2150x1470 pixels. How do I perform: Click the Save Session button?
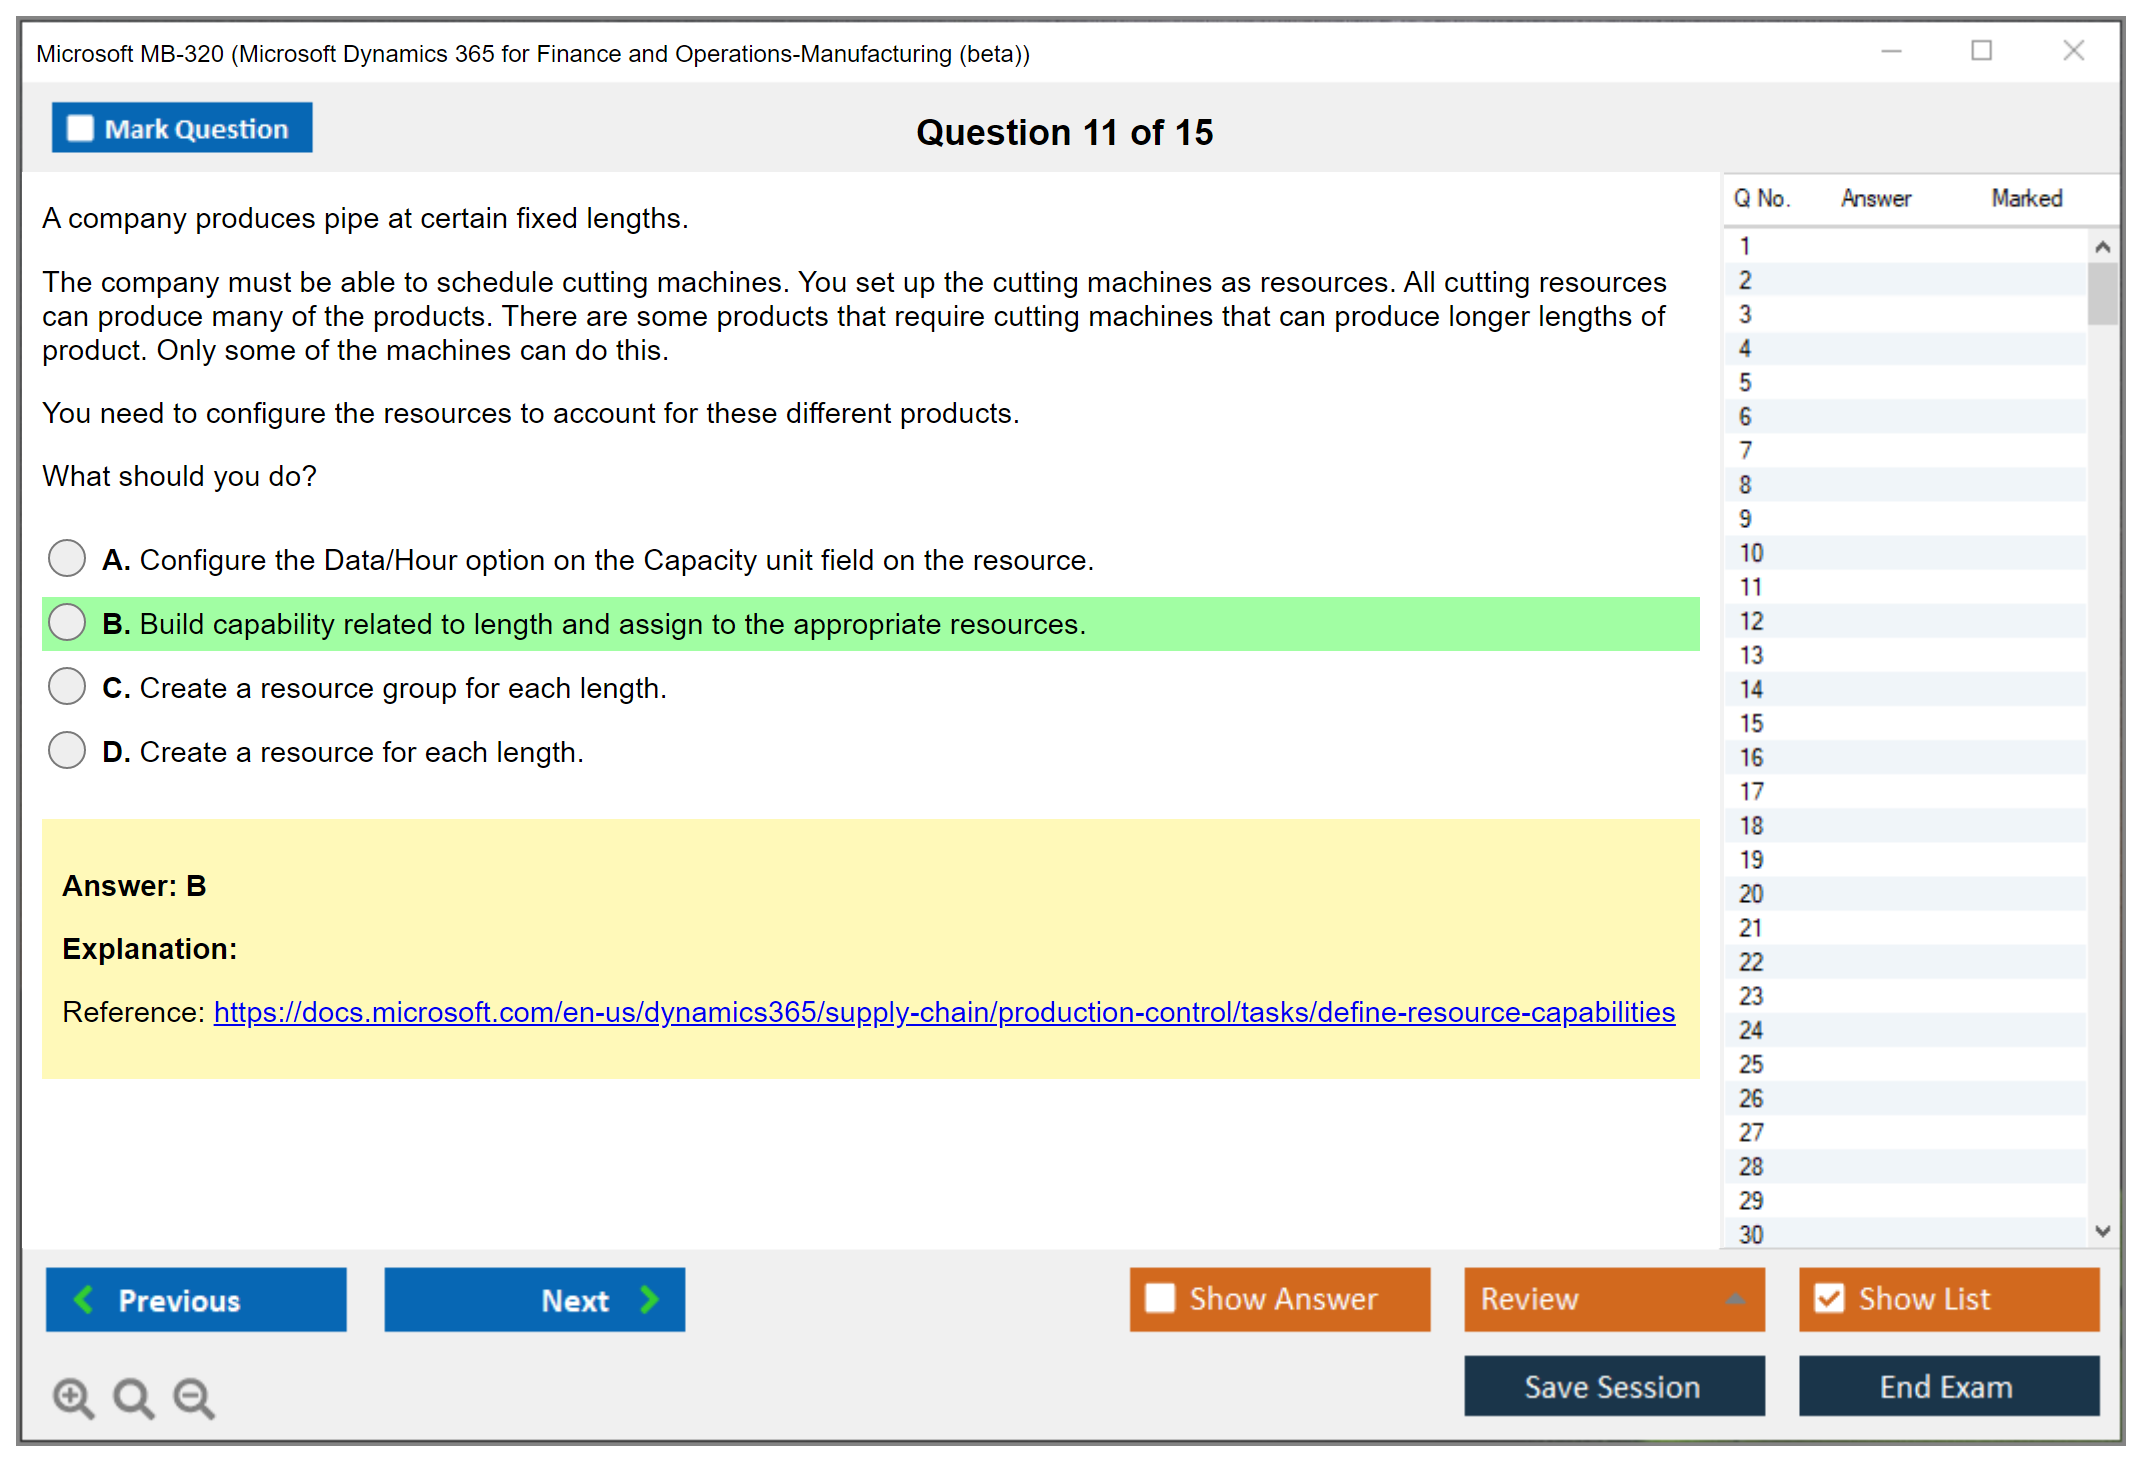[x=1613, y=1386]
